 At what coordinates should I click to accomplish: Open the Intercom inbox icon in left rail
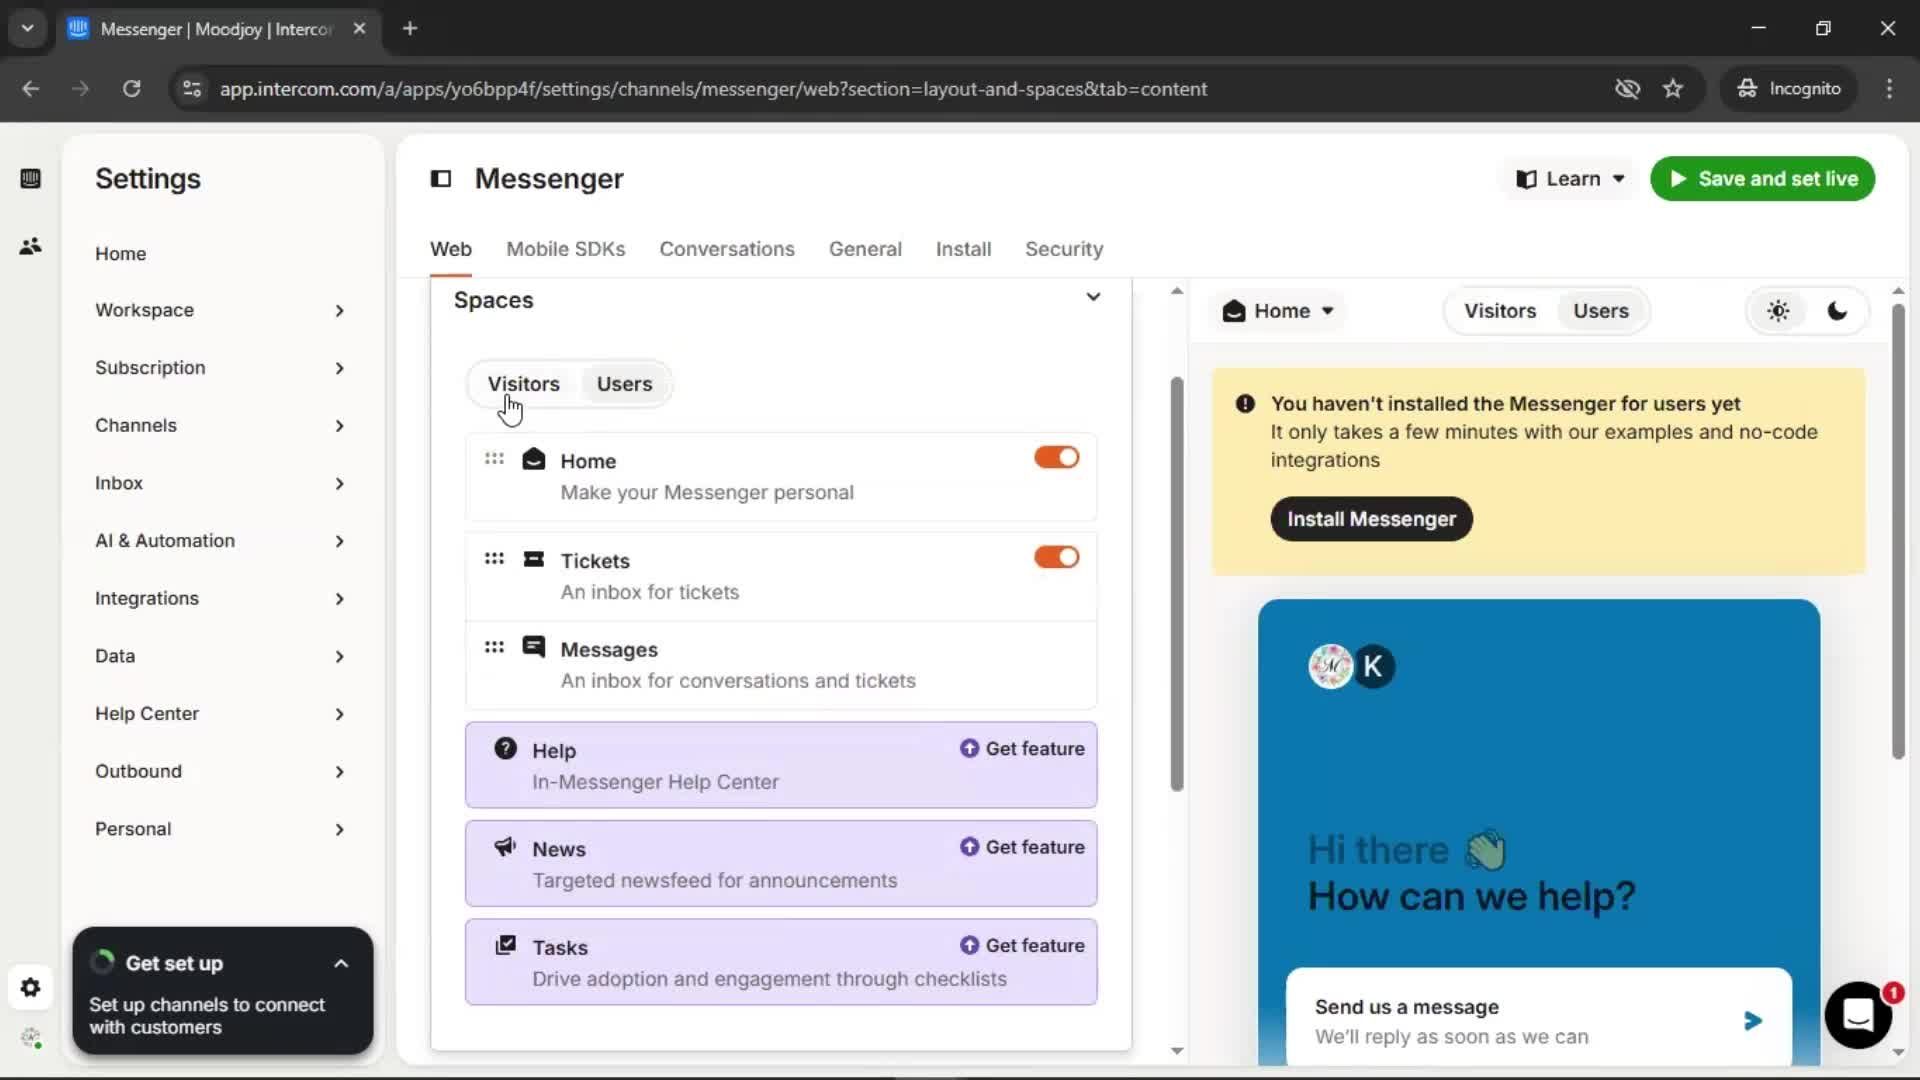click(x=30, y=179)
